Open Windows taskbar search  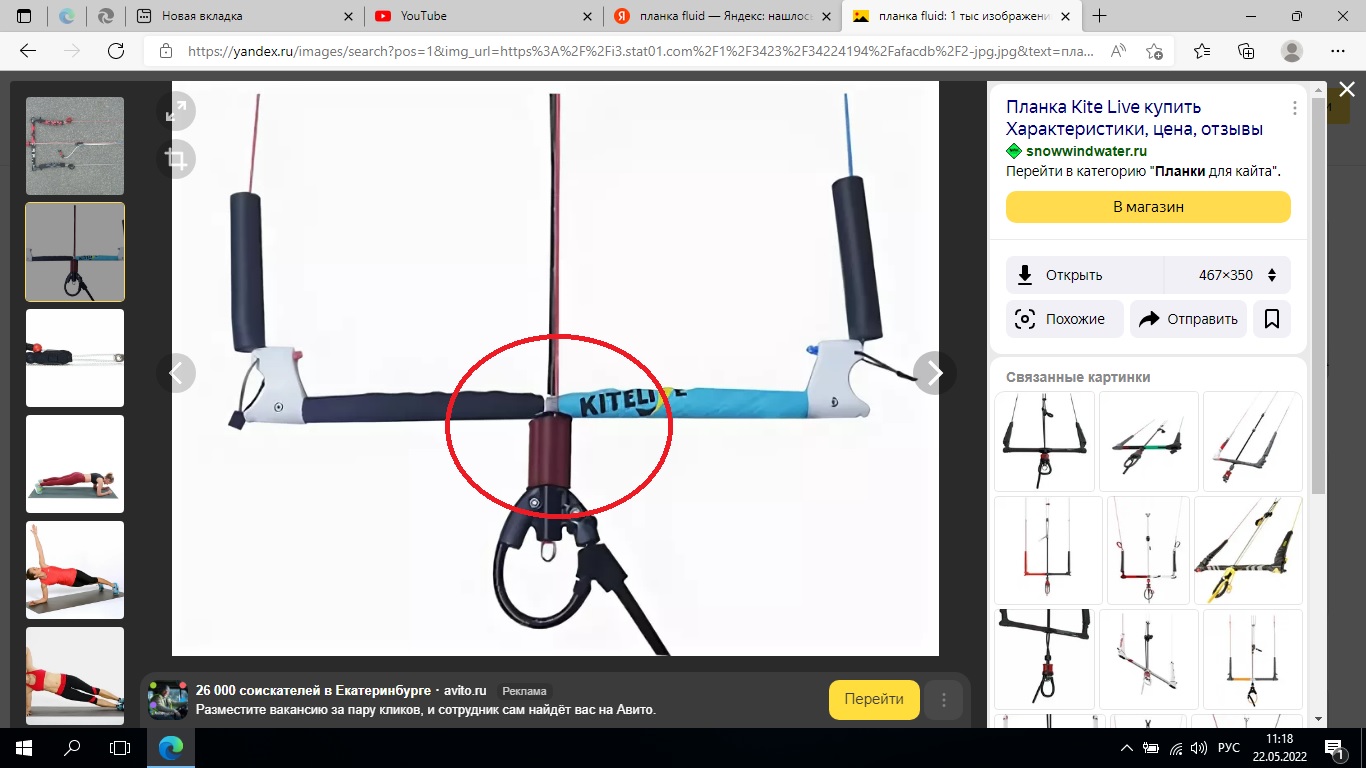71,747
